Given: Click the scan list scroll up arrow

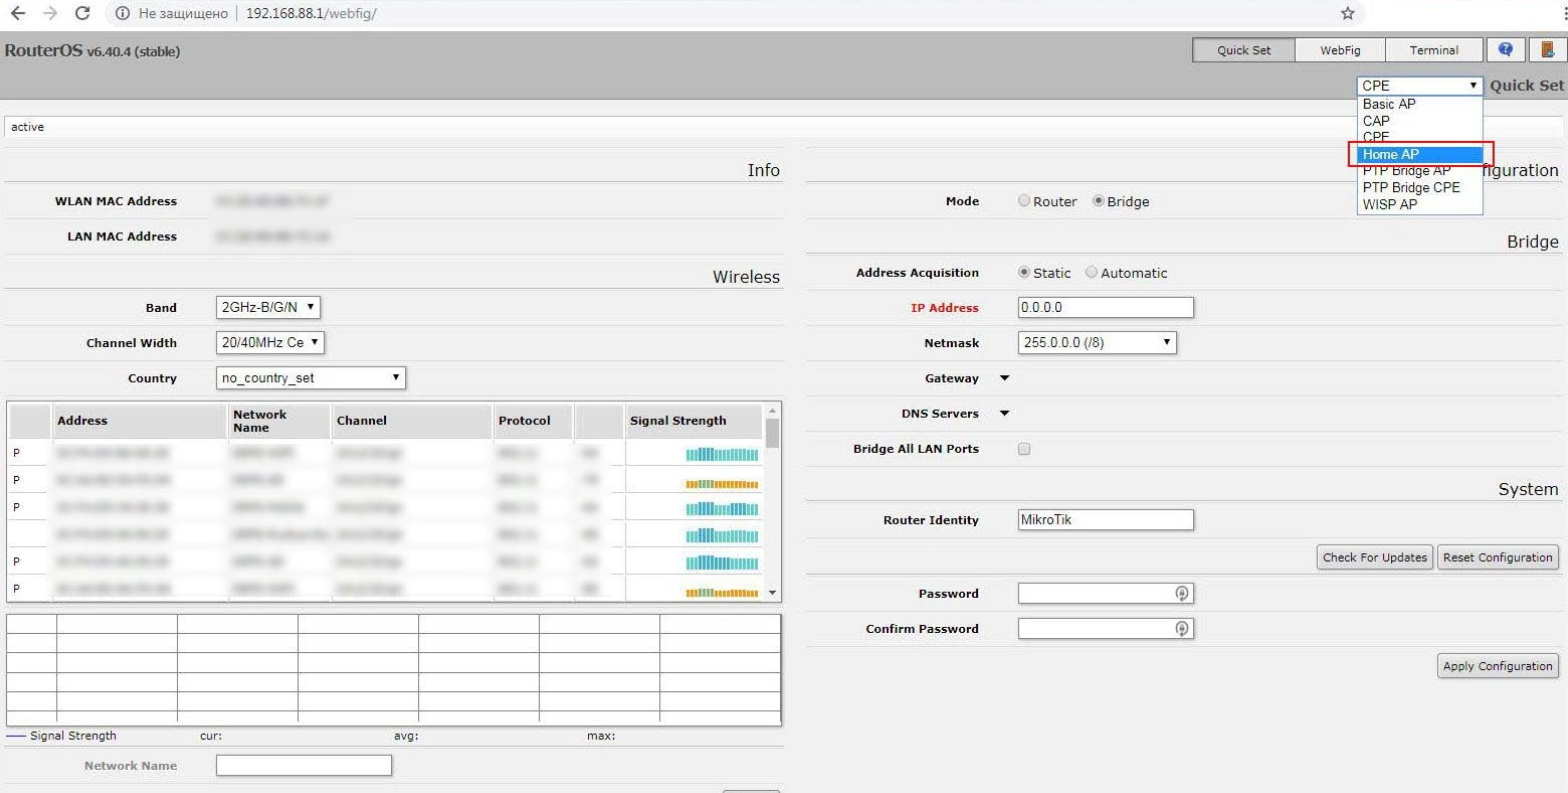Looking at the screenshot, I should [x=771, y=410].
